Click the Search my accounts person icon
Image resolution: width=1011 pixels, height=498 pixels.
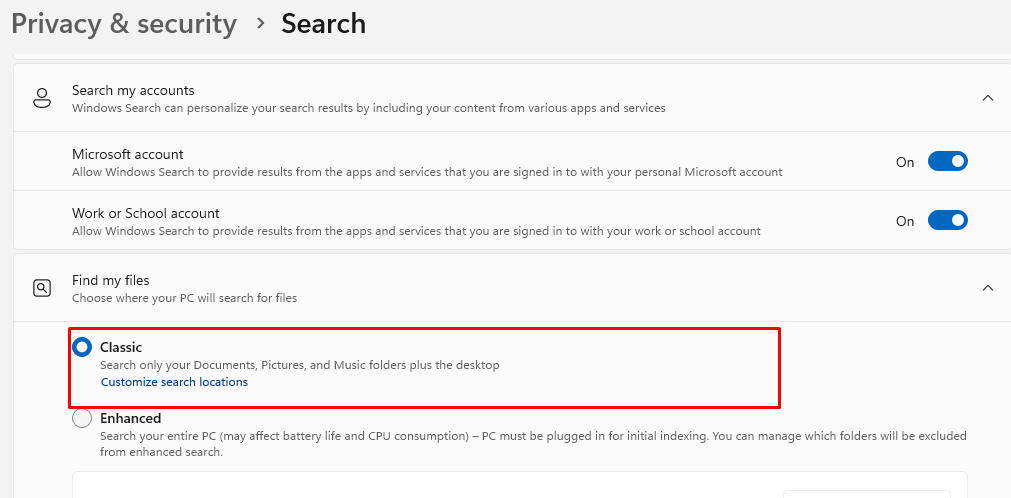pos(42,98)
